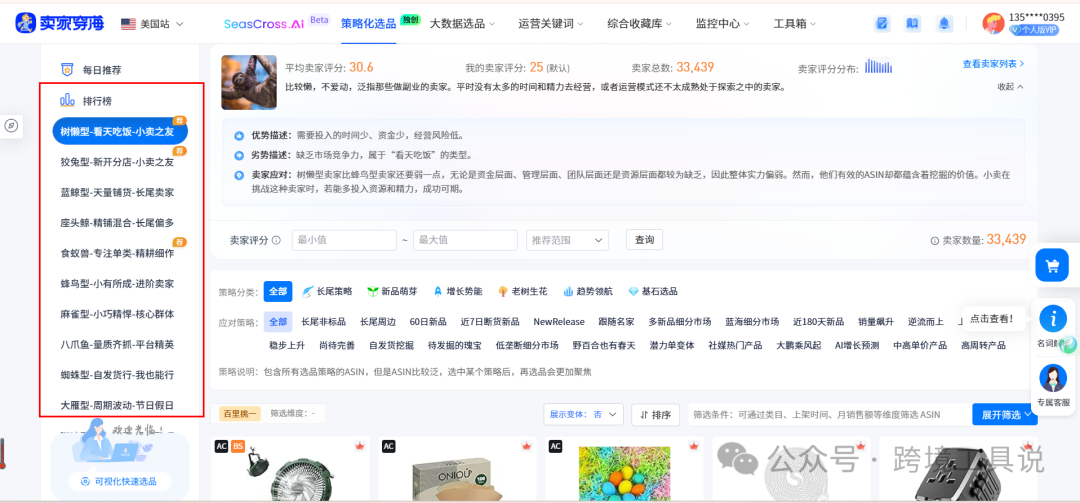Click the BS badge on fan product
The width and height of the screenshot is (1080, 503).
(x=238, y=446)
